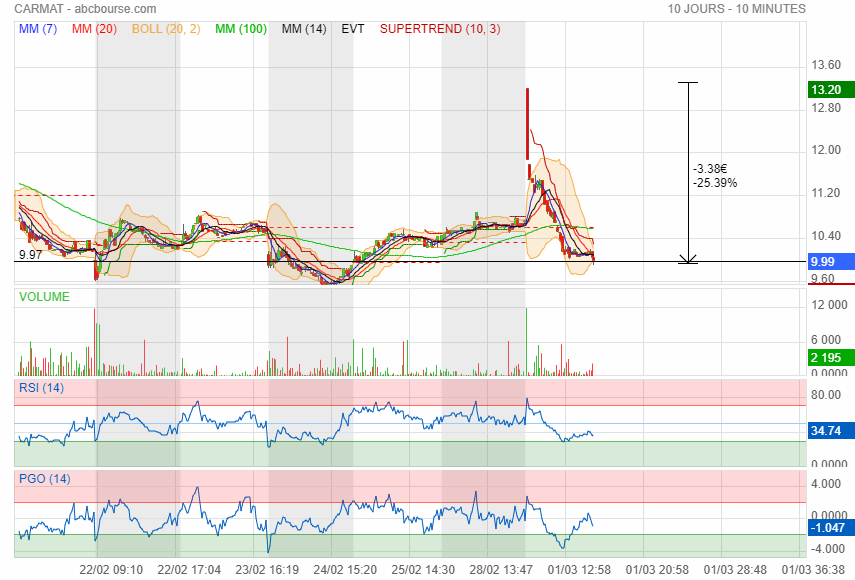The height and width of the screenshot is (580, 855).
Task: Click the blue -1.047 PGO value tag
Action: click(831, 528)
